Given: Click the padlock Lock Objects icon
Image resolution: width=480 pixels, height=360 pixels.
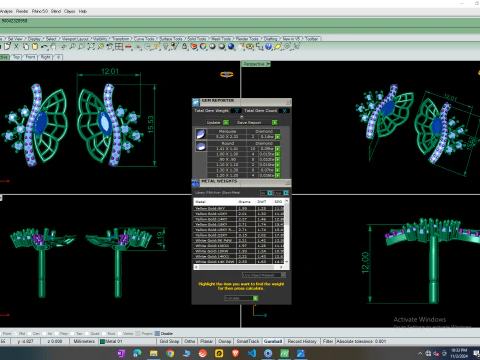Looking at the screenshot, I should tap(184, 47).
